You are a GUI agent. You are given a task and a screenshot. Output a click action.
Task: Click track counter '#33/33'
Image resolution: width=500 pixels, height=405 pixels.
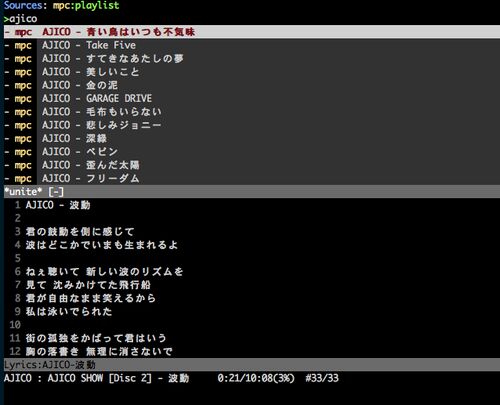322,378
